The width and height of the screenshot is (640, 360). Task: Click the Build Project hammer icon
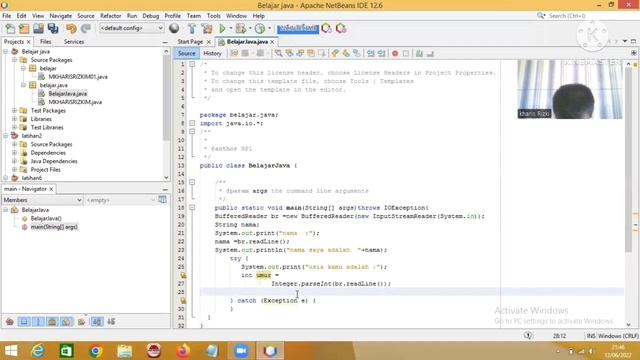[x=192, y=28]
